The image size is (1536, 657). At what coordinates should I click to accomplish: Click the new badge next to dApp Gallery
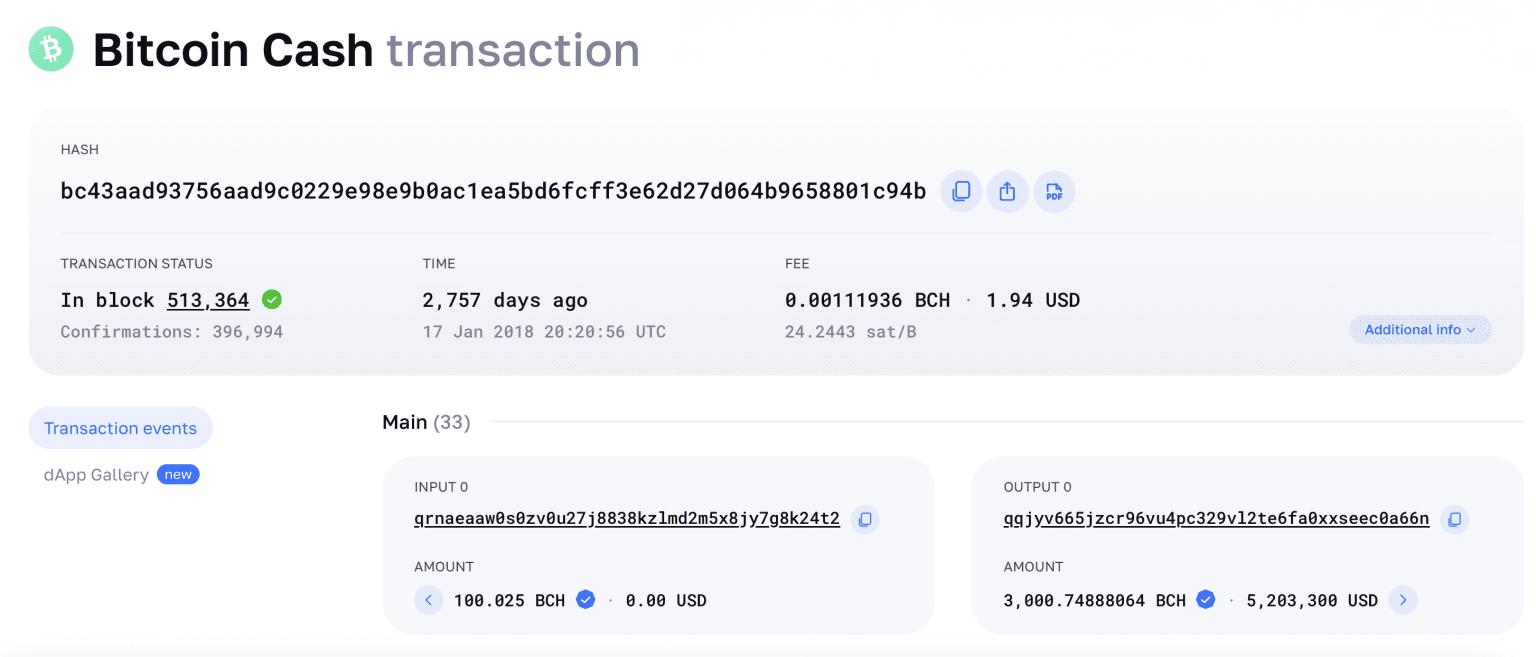click(178, 475)
